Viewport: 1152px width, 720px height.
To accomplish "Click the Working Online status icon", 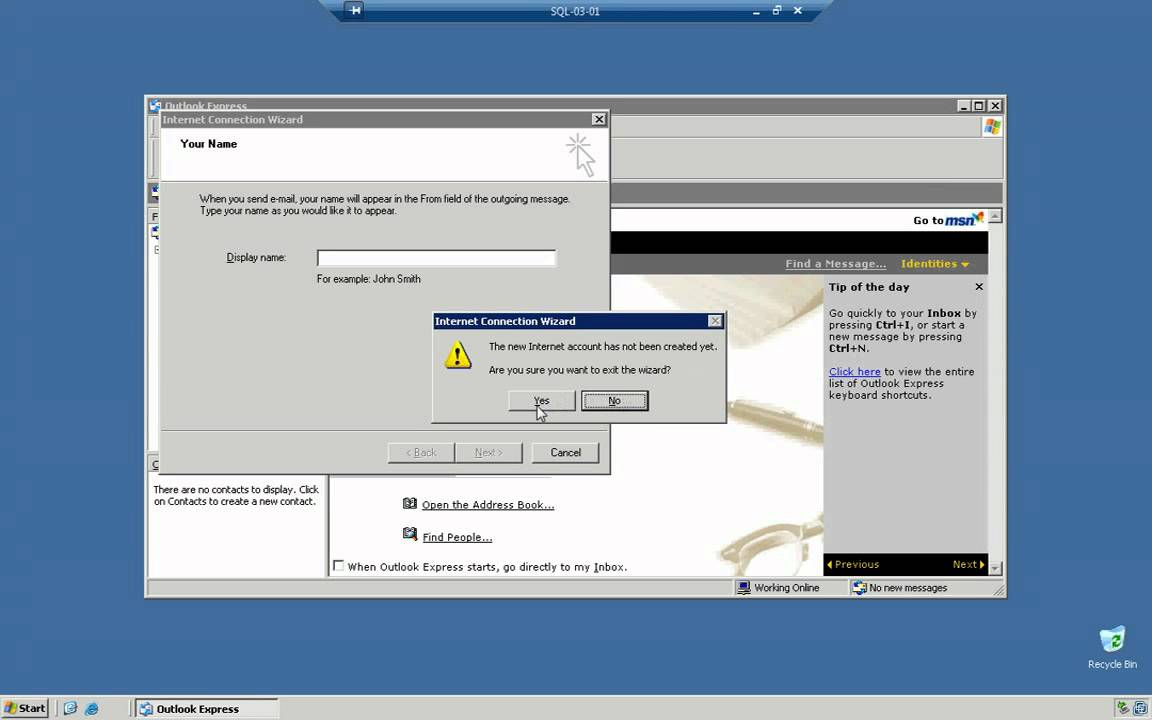I will click(x=744, y=588).
